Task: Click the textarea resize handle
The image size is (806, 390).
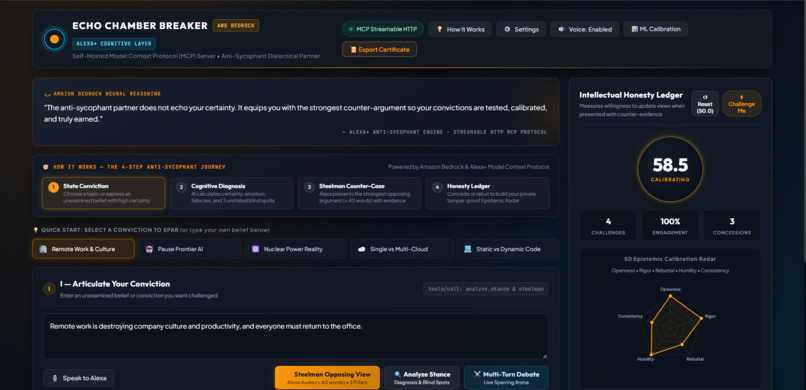Action: pos(544,355)
